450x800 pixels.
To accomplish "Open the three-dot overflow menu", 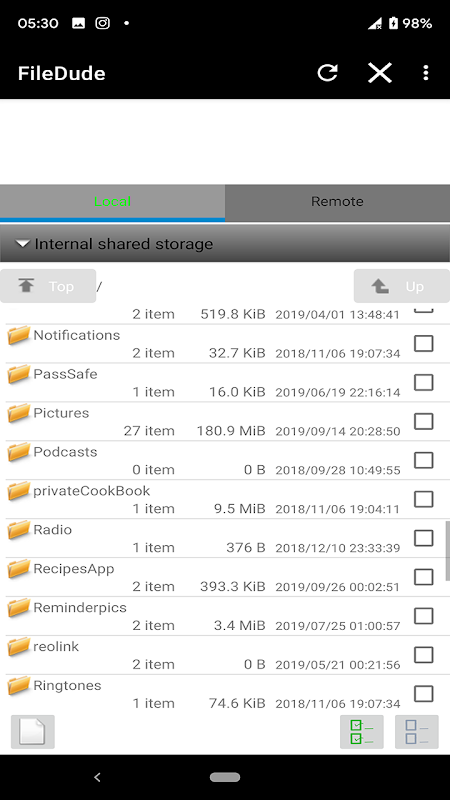I will [426, 73].
